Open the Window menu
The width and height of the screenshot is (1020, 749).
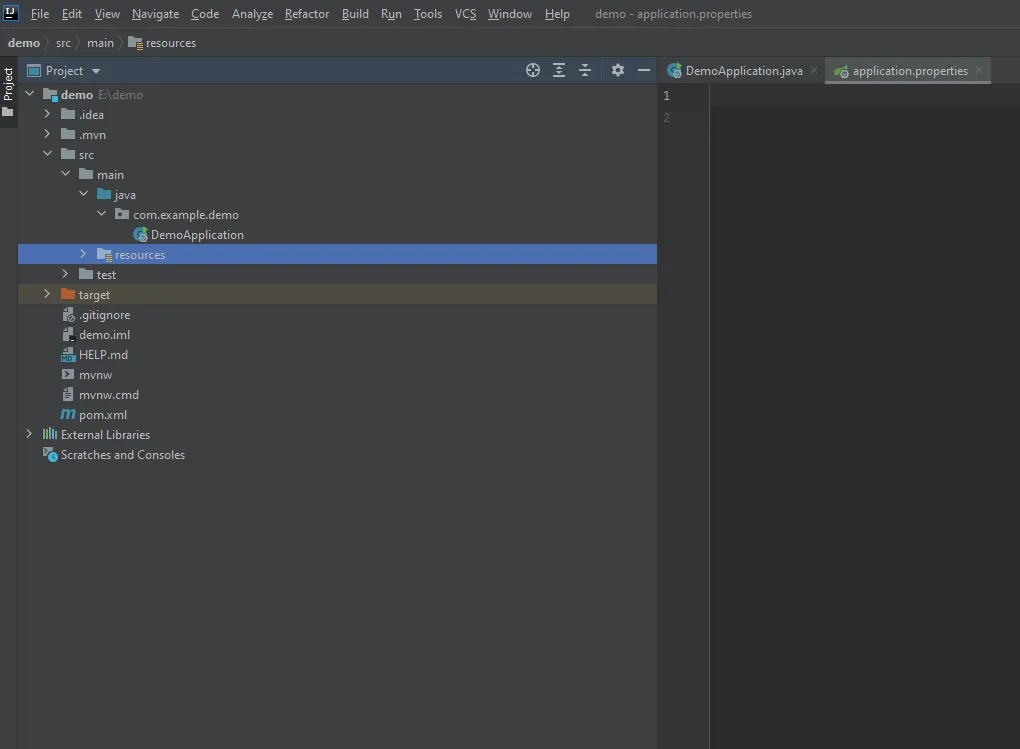(510, 14)
